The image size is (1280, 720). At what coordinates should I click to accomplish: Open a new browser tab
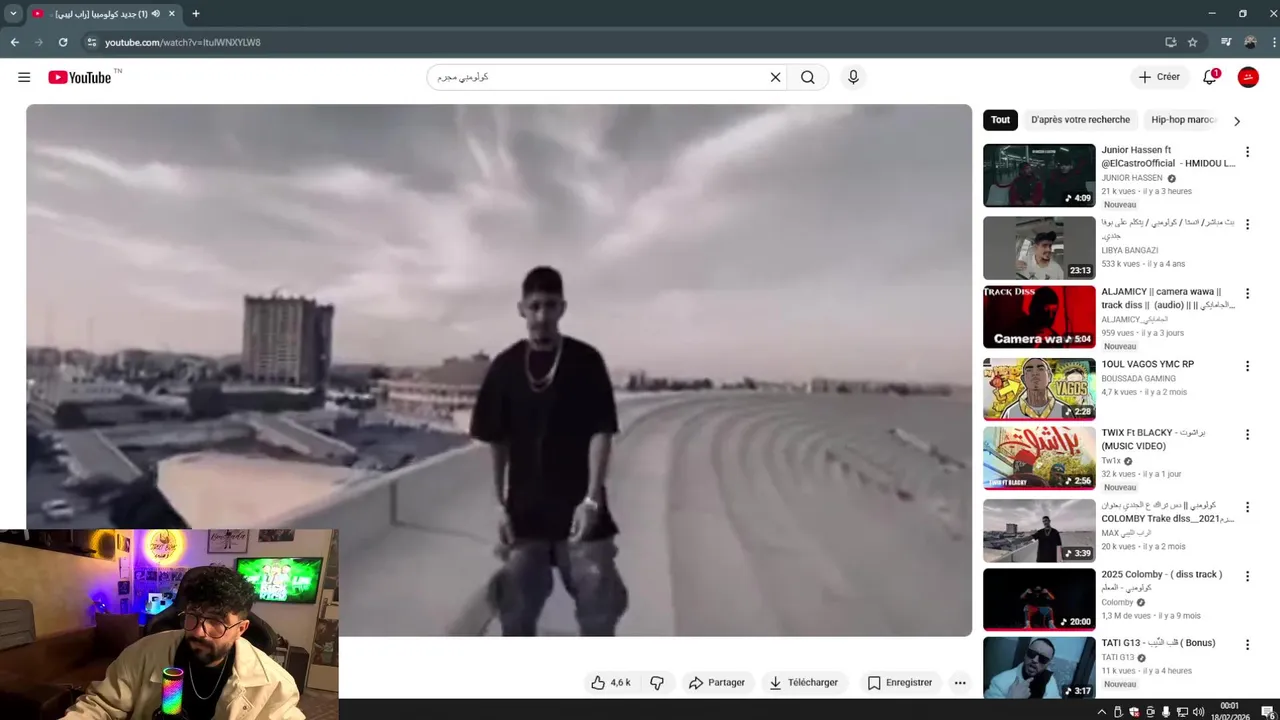point(196,14)
